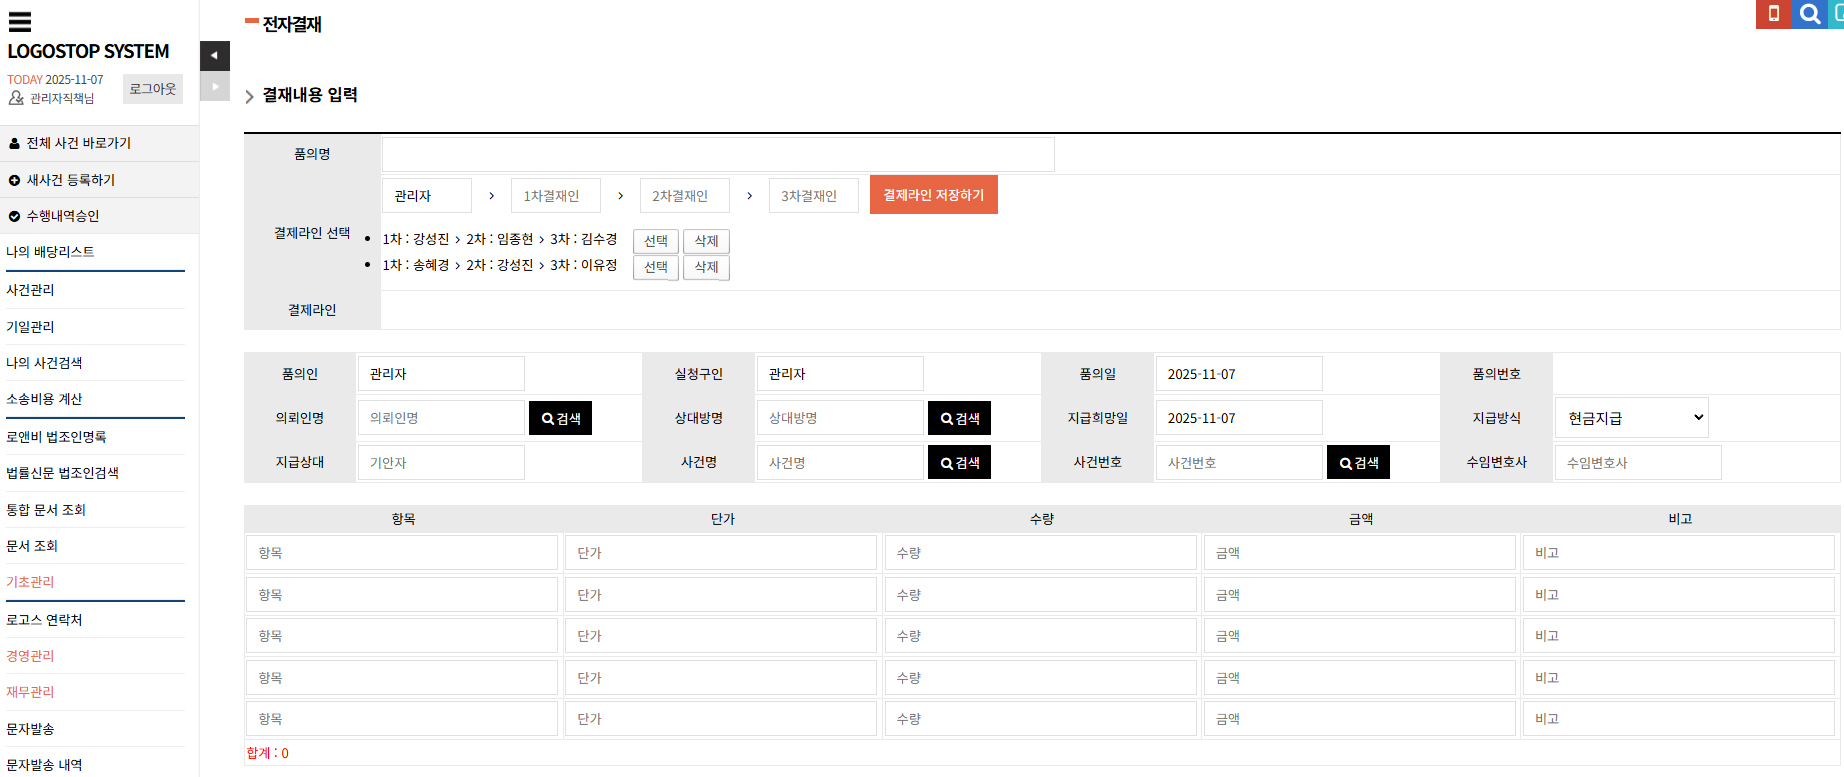Click the blue search magnifier icon
1844x777 pixels.
click(1809, 14)
